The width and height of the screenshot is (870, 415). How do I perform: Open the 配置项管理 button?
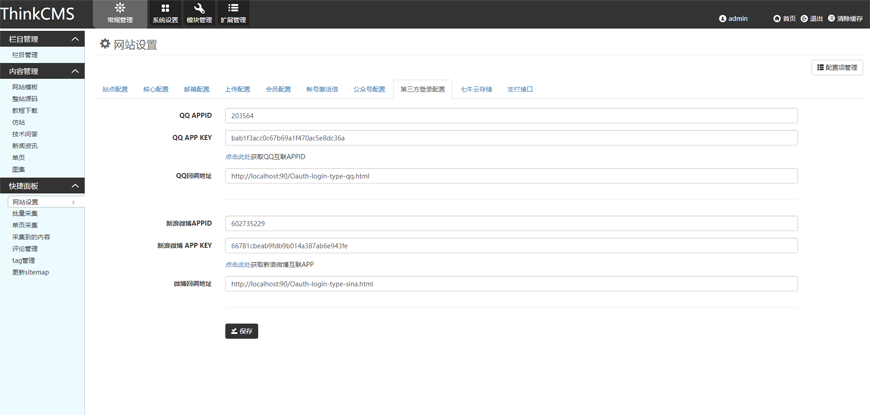837,67
